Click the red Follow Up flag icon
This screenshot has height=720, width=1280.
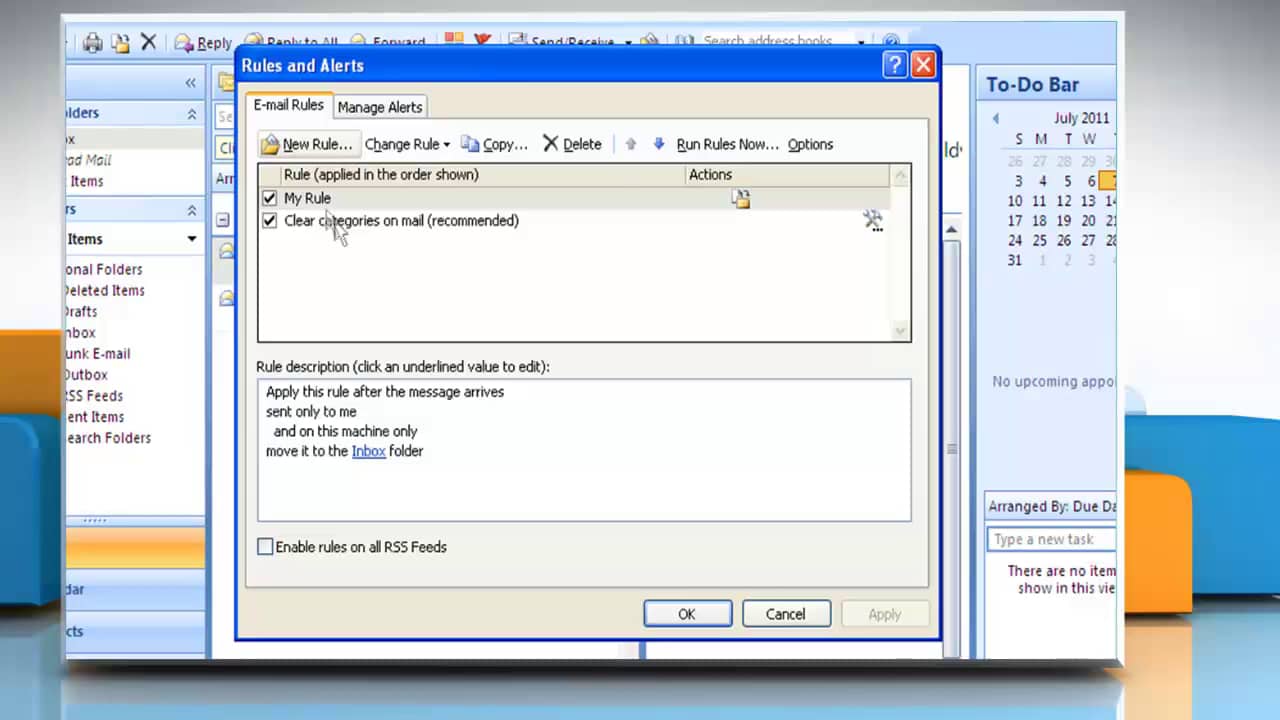click(482, 41)
